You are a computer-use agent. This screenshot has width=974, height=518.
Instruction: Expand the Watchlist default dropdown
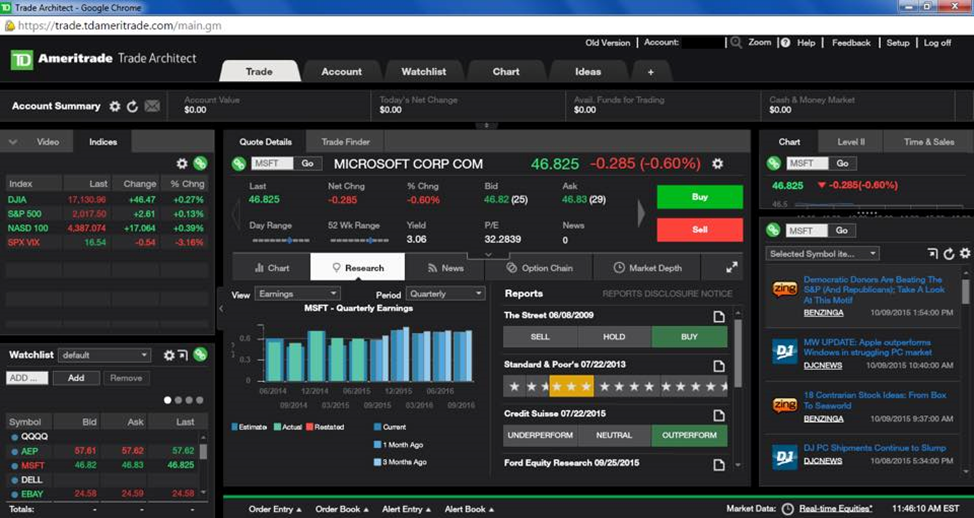point(104,355)
